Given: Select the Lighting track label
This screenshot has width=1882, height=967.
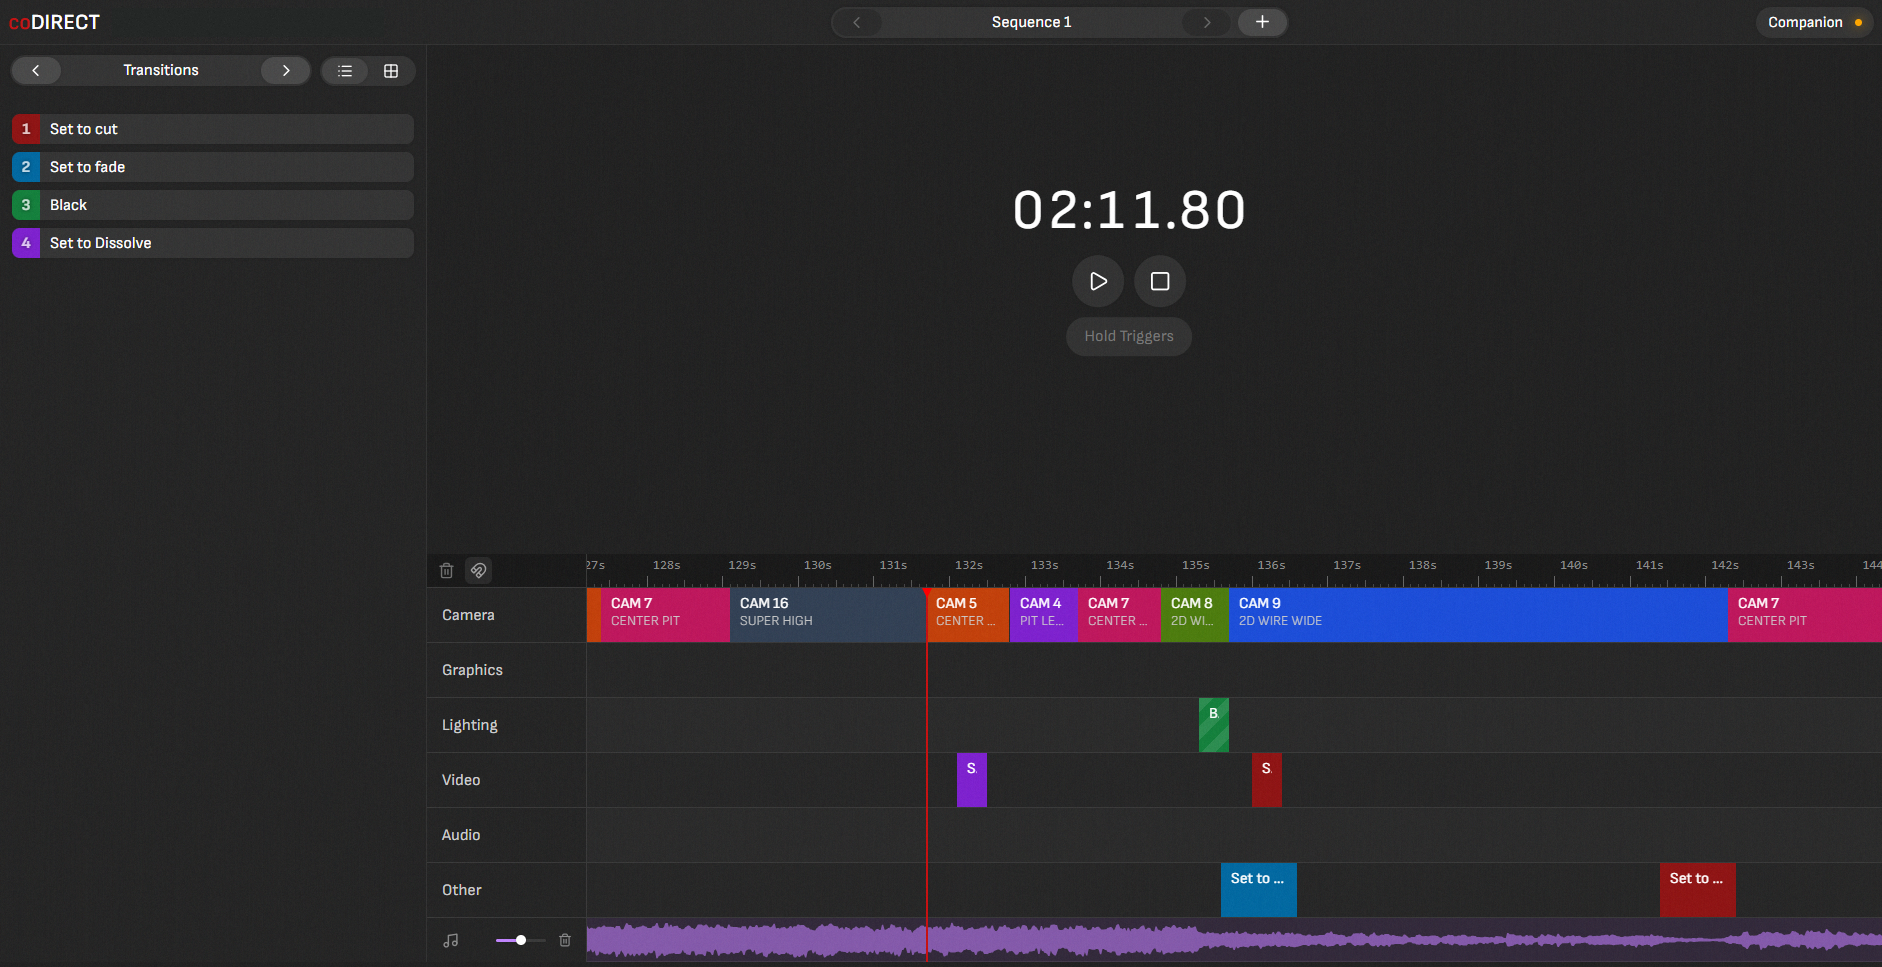Looking at the screenshot, I should point(469,725).
